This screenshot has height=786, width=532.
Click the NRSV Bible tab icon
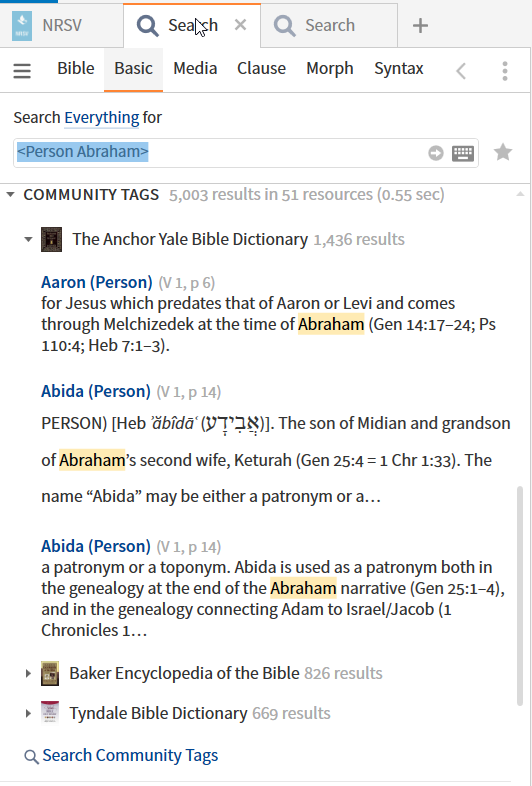[22, 26]
